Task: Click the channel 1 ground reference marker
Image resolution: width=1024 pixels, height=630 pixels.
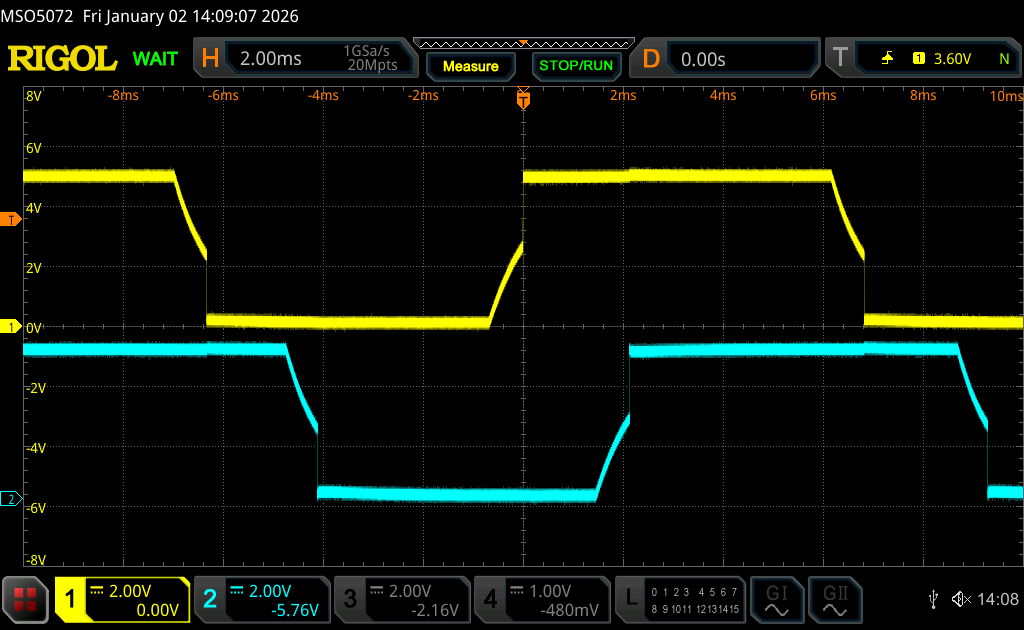Action: (x=11, y=327)
